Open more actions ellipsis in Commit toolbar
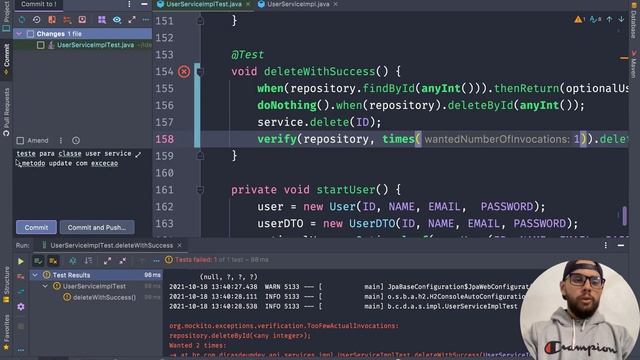The image size is (640, 360). point(146,20)
